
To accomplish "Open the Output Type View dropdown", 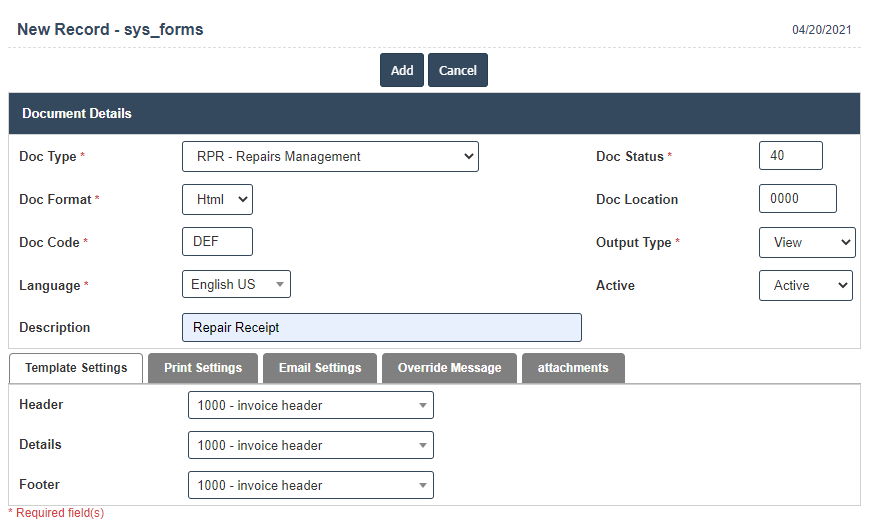I will (806, 243).
